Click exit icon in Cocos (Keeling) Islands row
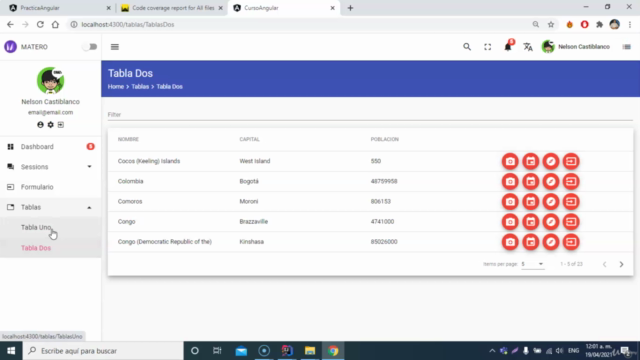The image size is (640, 360). click(571, 161)
